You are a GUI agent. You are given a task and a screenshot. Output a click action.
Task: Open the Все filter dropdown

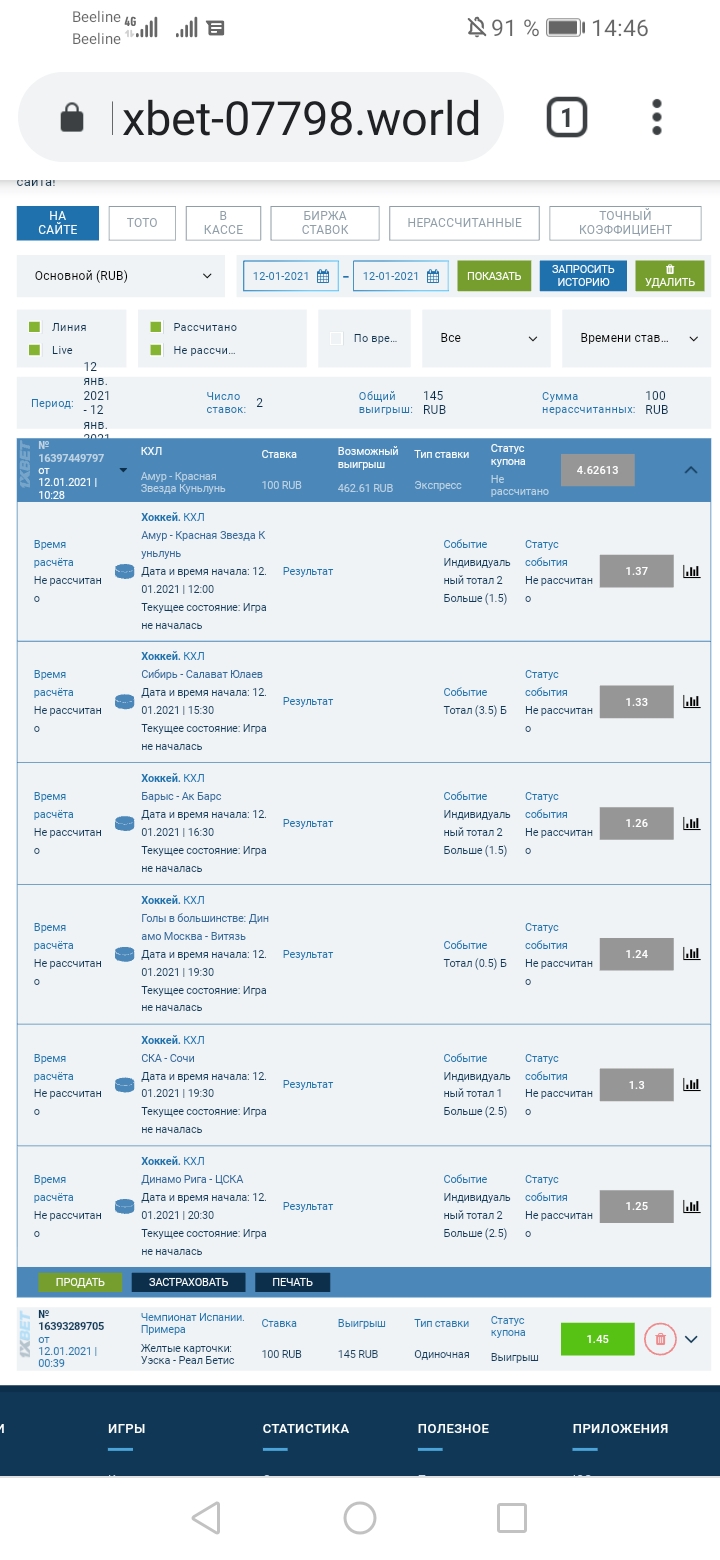click(487, 339)
